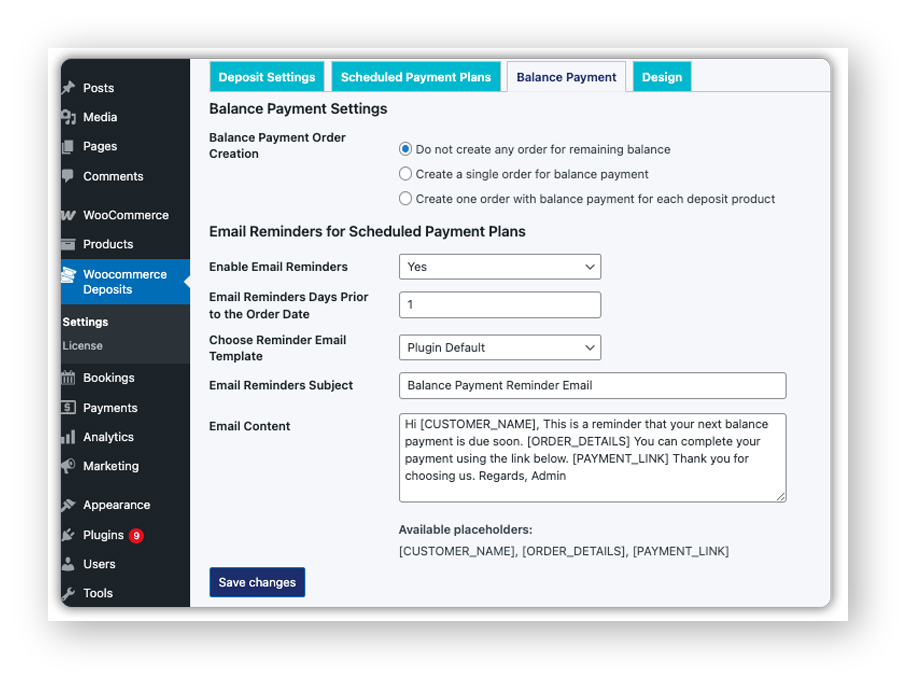Image resolution: width=904 pixels, height=677 pixels.
Task: Click the Tools wrench icon
Action: click(68, 593)
